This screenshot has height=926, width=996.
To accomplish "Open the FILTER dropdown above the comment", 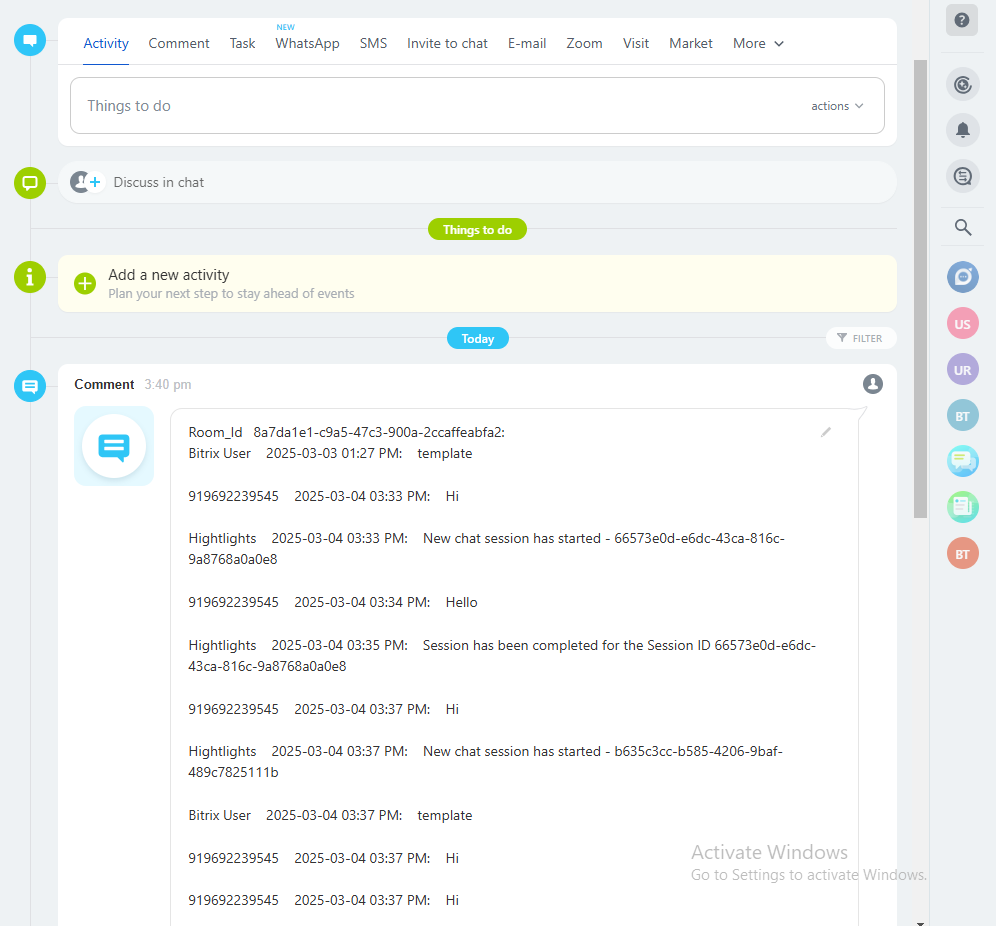I will tap(861, 338).
